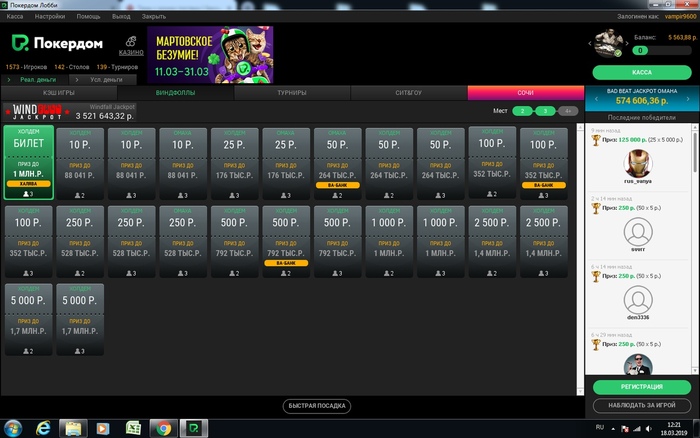This screenshot has height=438, width=700.
Task: Open the Казино chips icon
Action: (x=131, y=42)
